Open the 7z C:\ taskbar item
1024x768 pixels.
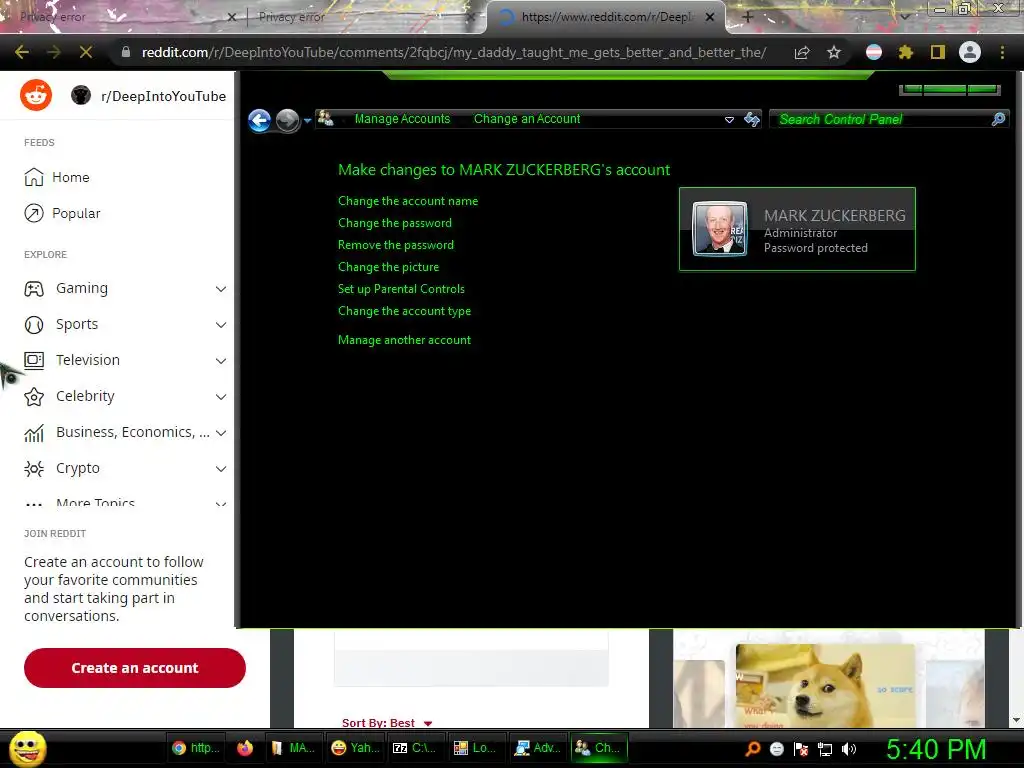pos(414,748)
